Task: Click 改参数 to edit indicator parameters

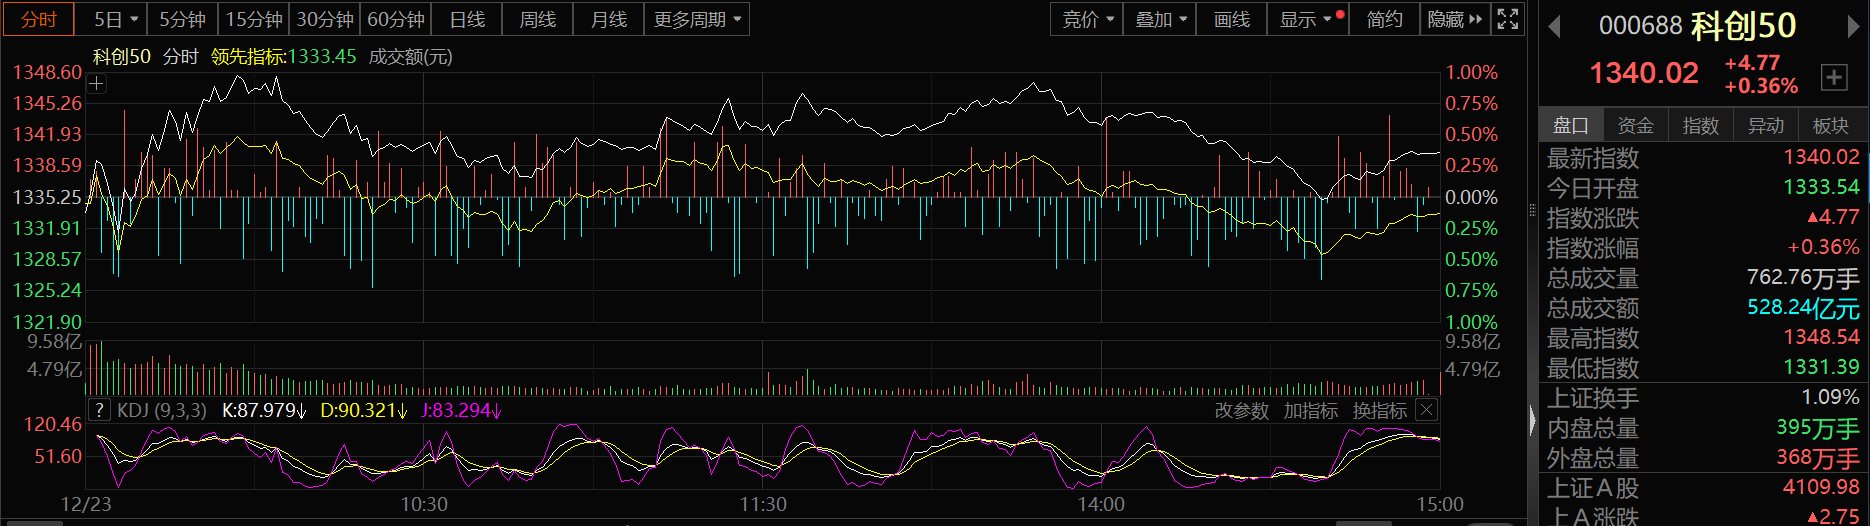Action: click(1241, 411)
